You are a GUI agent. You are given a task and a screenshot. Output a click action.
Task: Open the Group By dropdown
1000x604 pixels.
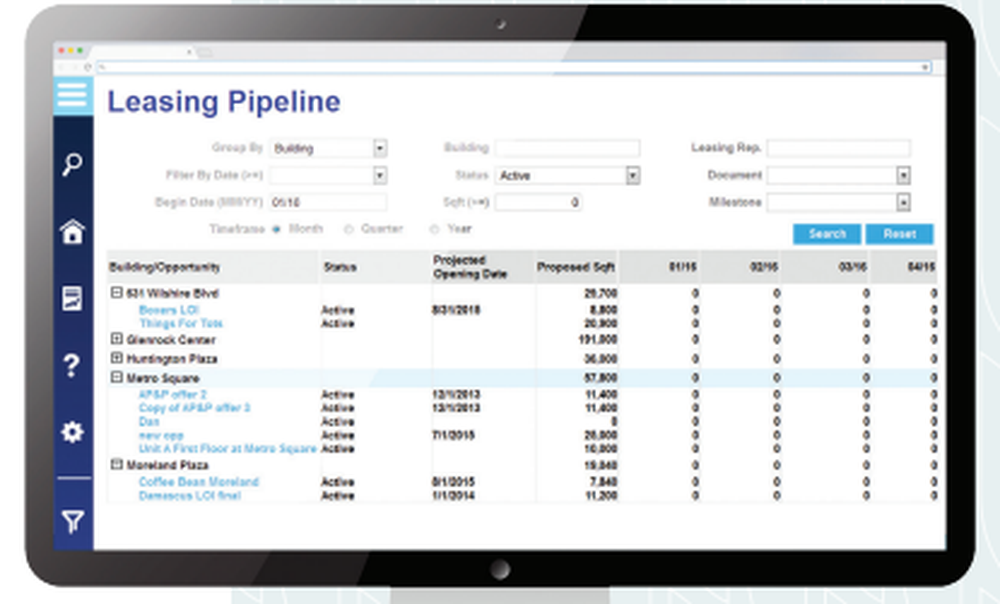click(x=379, y=147)
